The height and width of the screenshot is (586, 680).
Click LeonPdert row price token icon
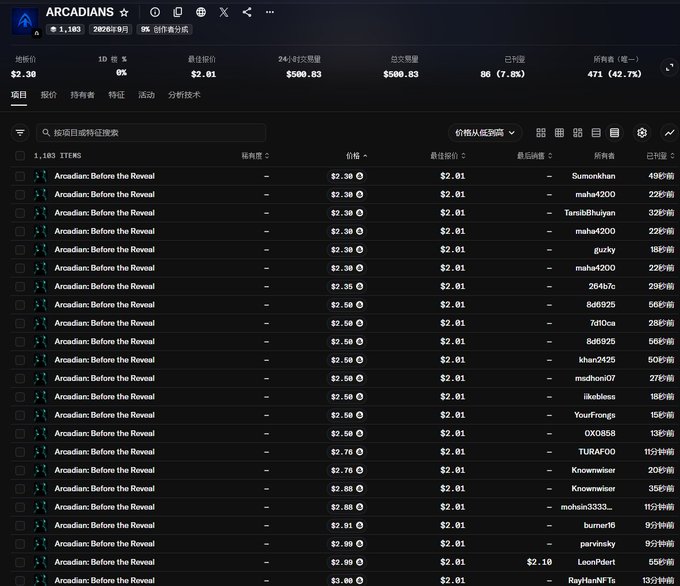pos(360,562)
